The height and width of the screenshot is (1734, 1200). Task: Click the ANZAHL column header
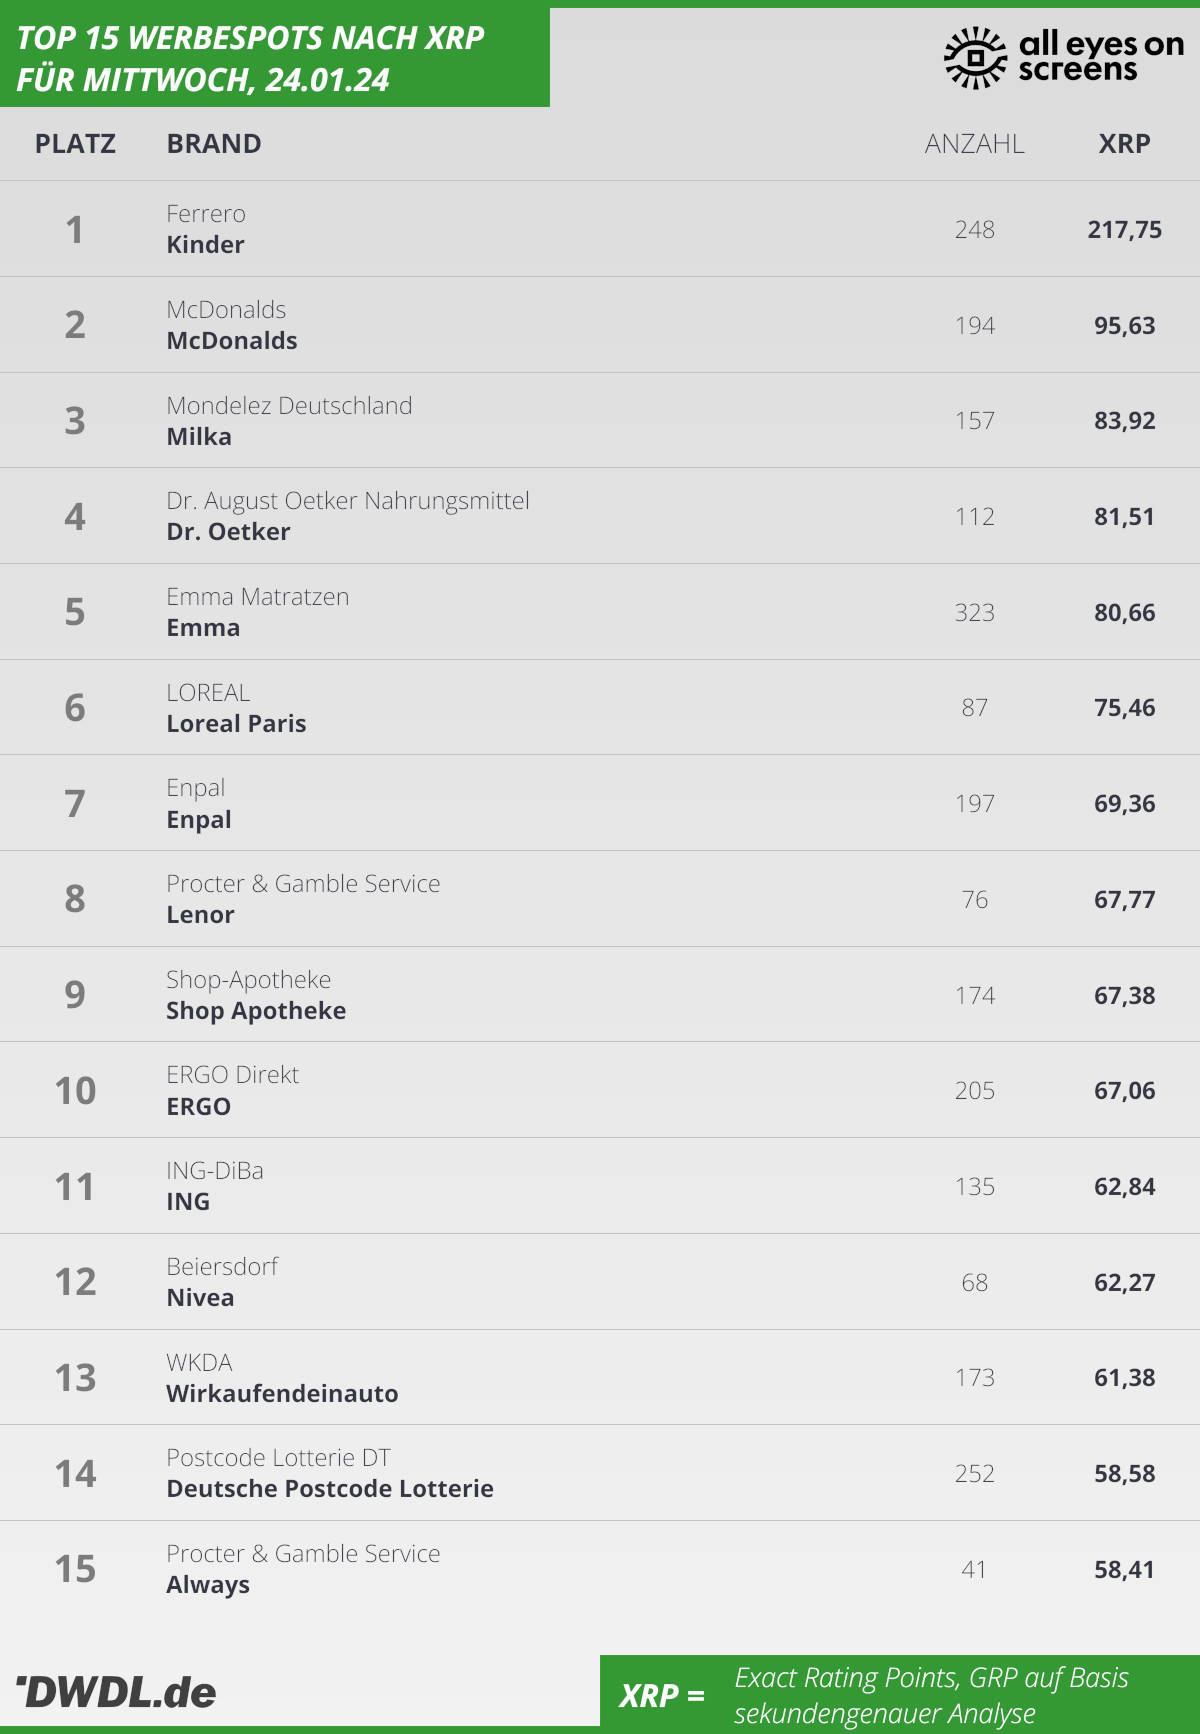(974, 144)
